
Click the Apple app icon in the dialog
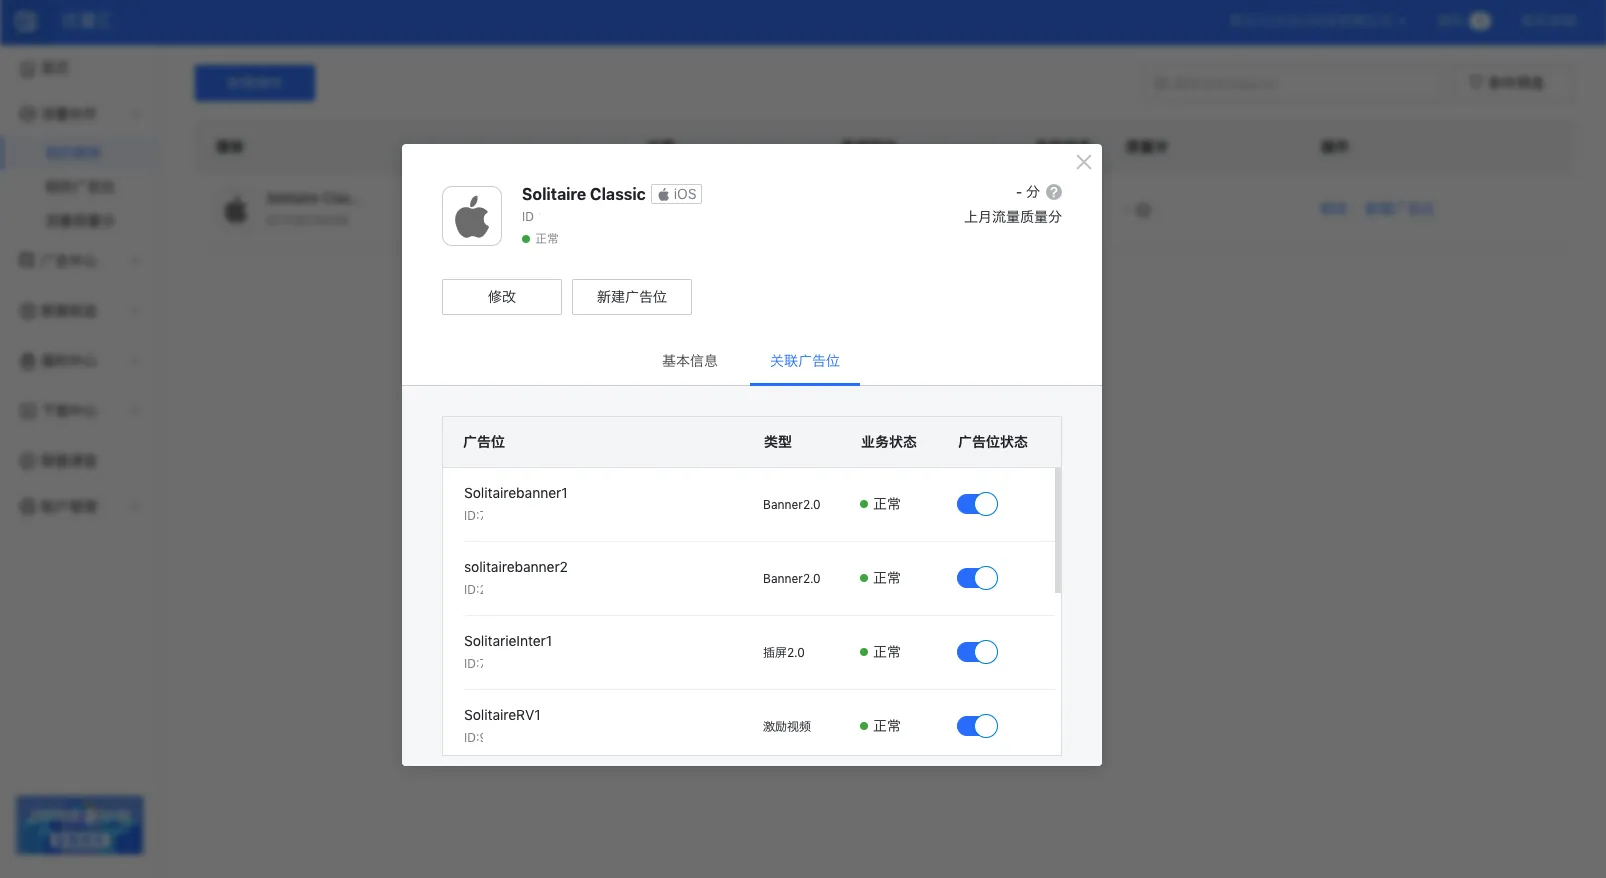coord(472,216)
